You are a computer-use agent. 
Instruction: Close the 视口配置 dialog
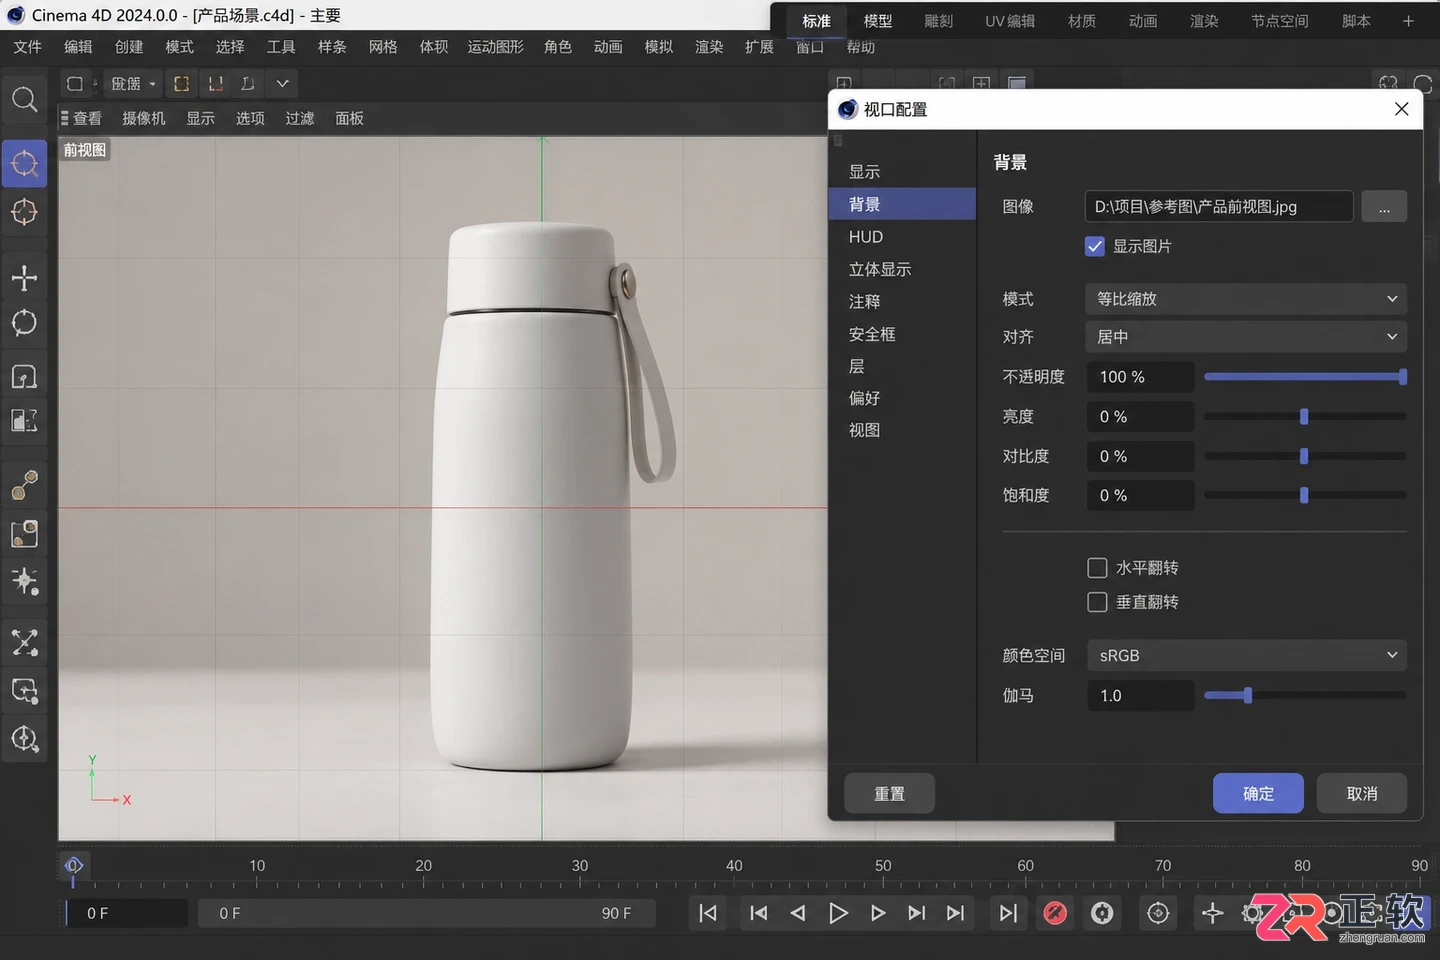[1402, 109]
